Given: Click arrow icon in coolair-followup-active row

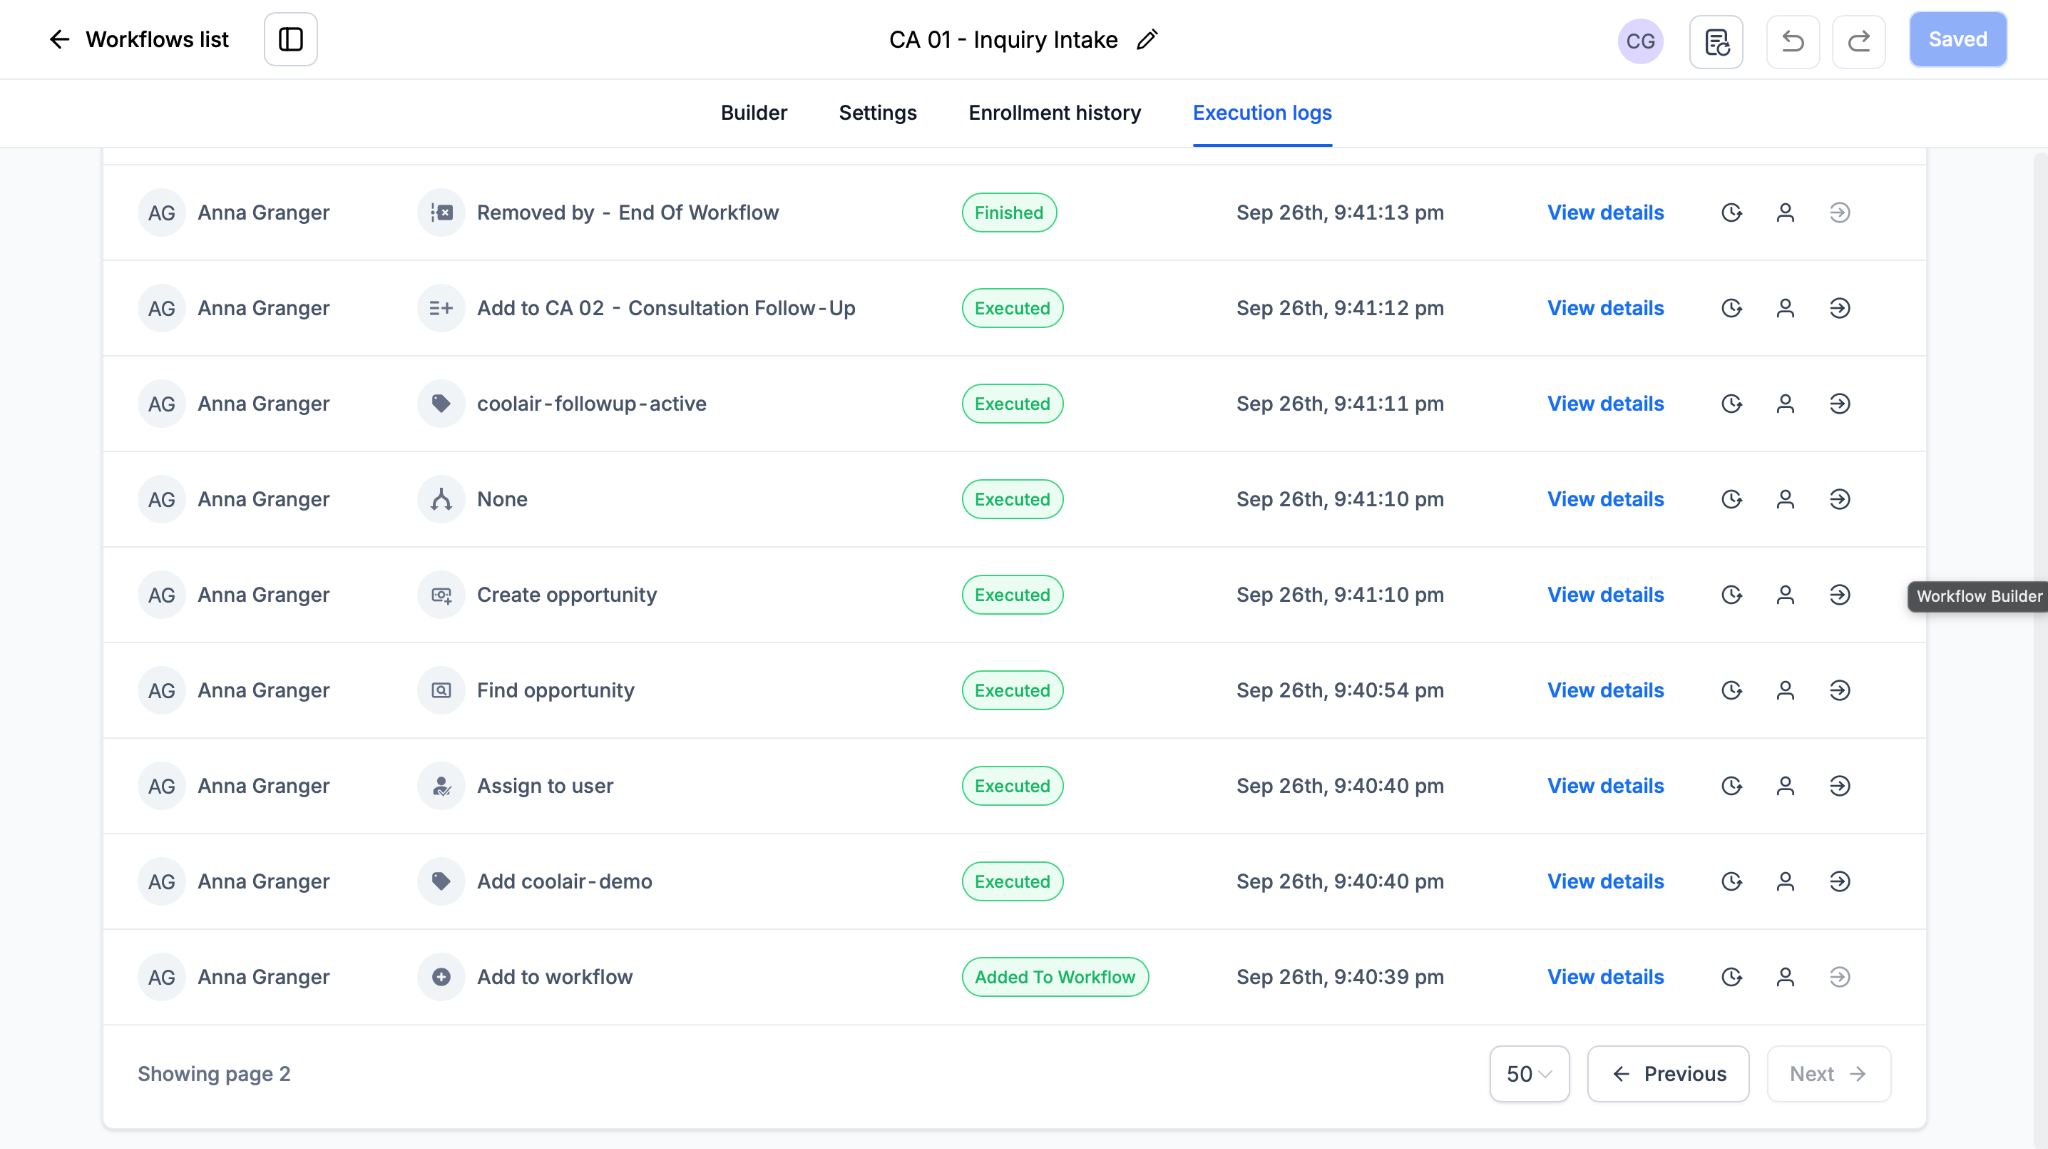Looking at the screenshot, I should [x=1840, y=404].
